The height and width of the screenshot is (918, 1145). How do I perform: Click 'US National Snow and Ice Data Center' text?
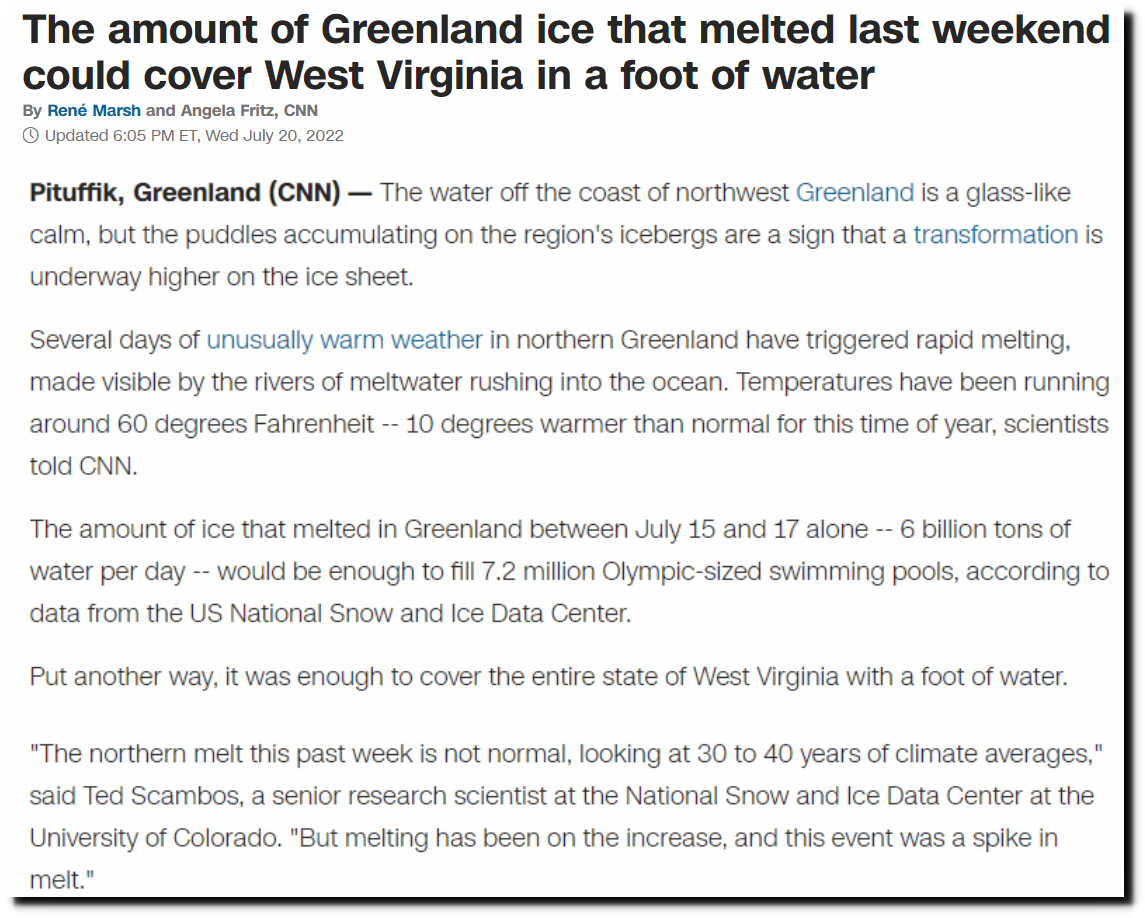point(410,613)
